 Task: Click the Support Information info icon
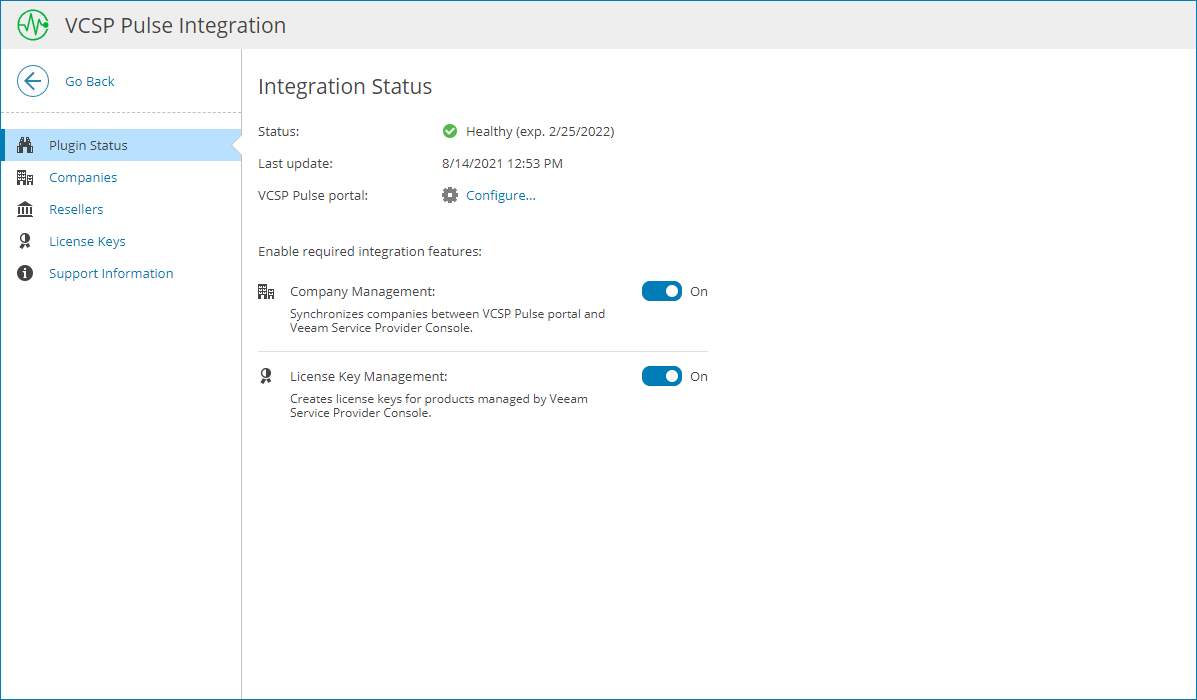coord(26,273)
